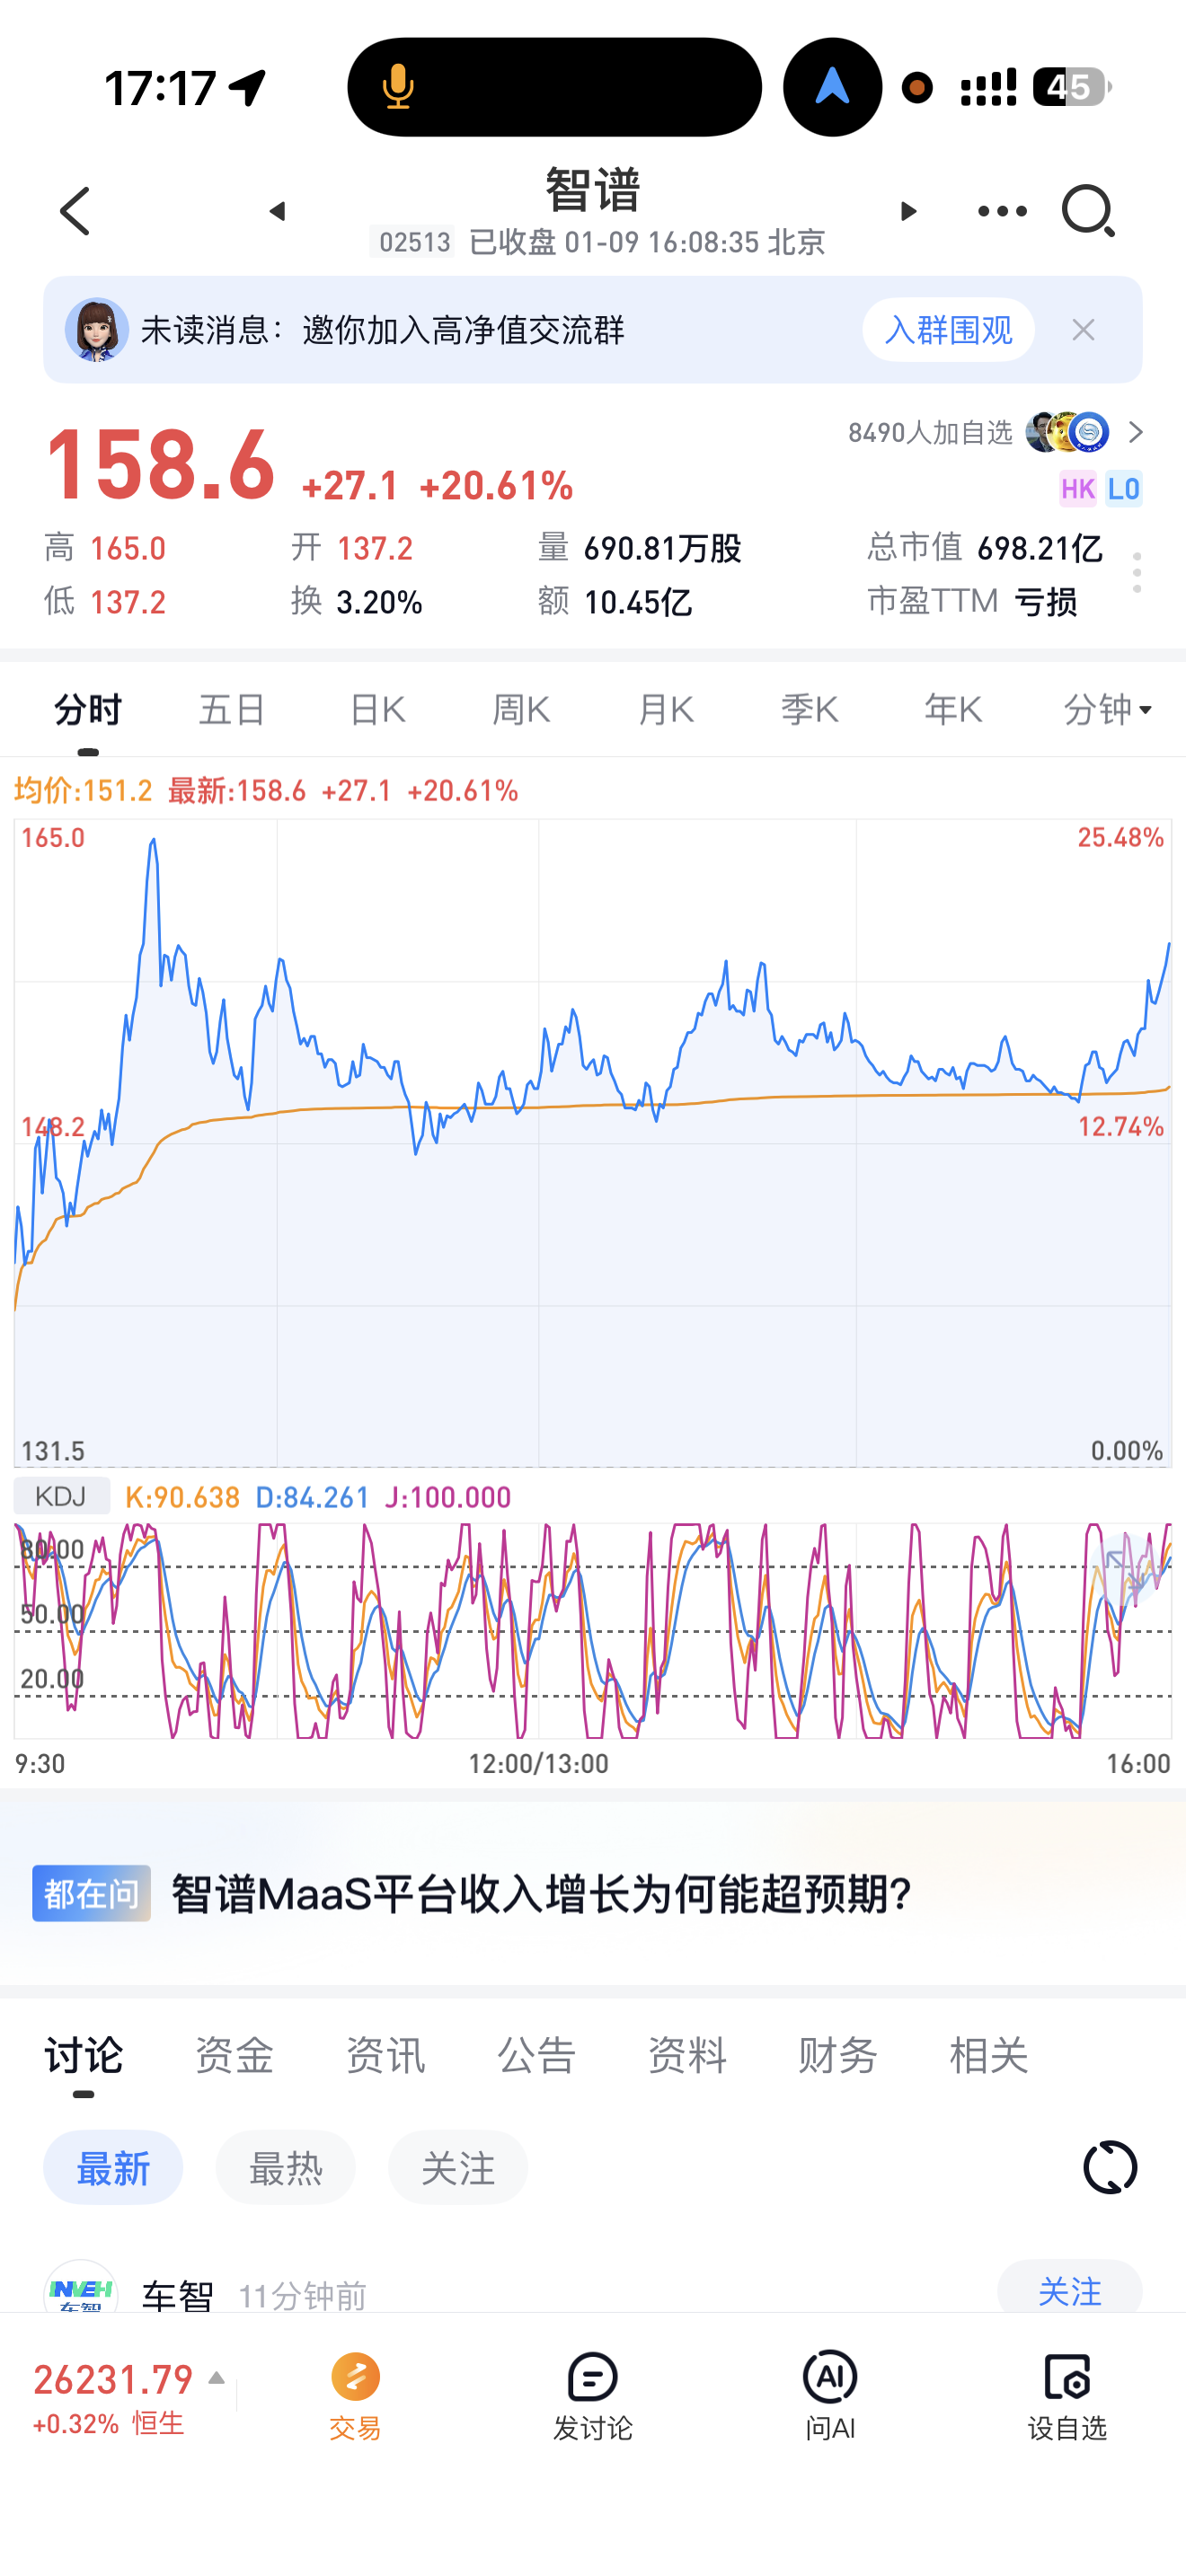Screen dimensions: 1186x2576
Task: Open the search magnifier icon
Action: 1088,211
